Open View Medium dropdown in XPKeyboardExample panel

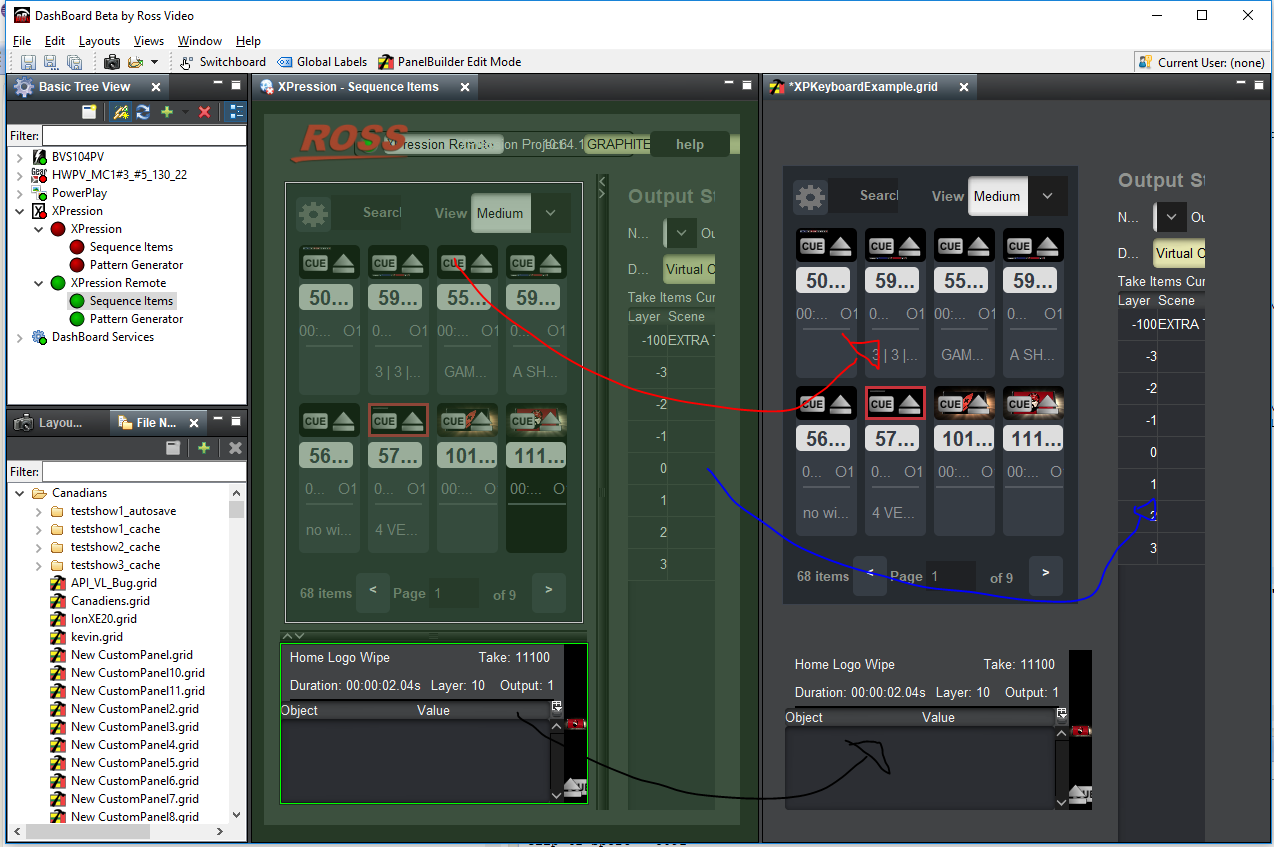click(1047, 196)
